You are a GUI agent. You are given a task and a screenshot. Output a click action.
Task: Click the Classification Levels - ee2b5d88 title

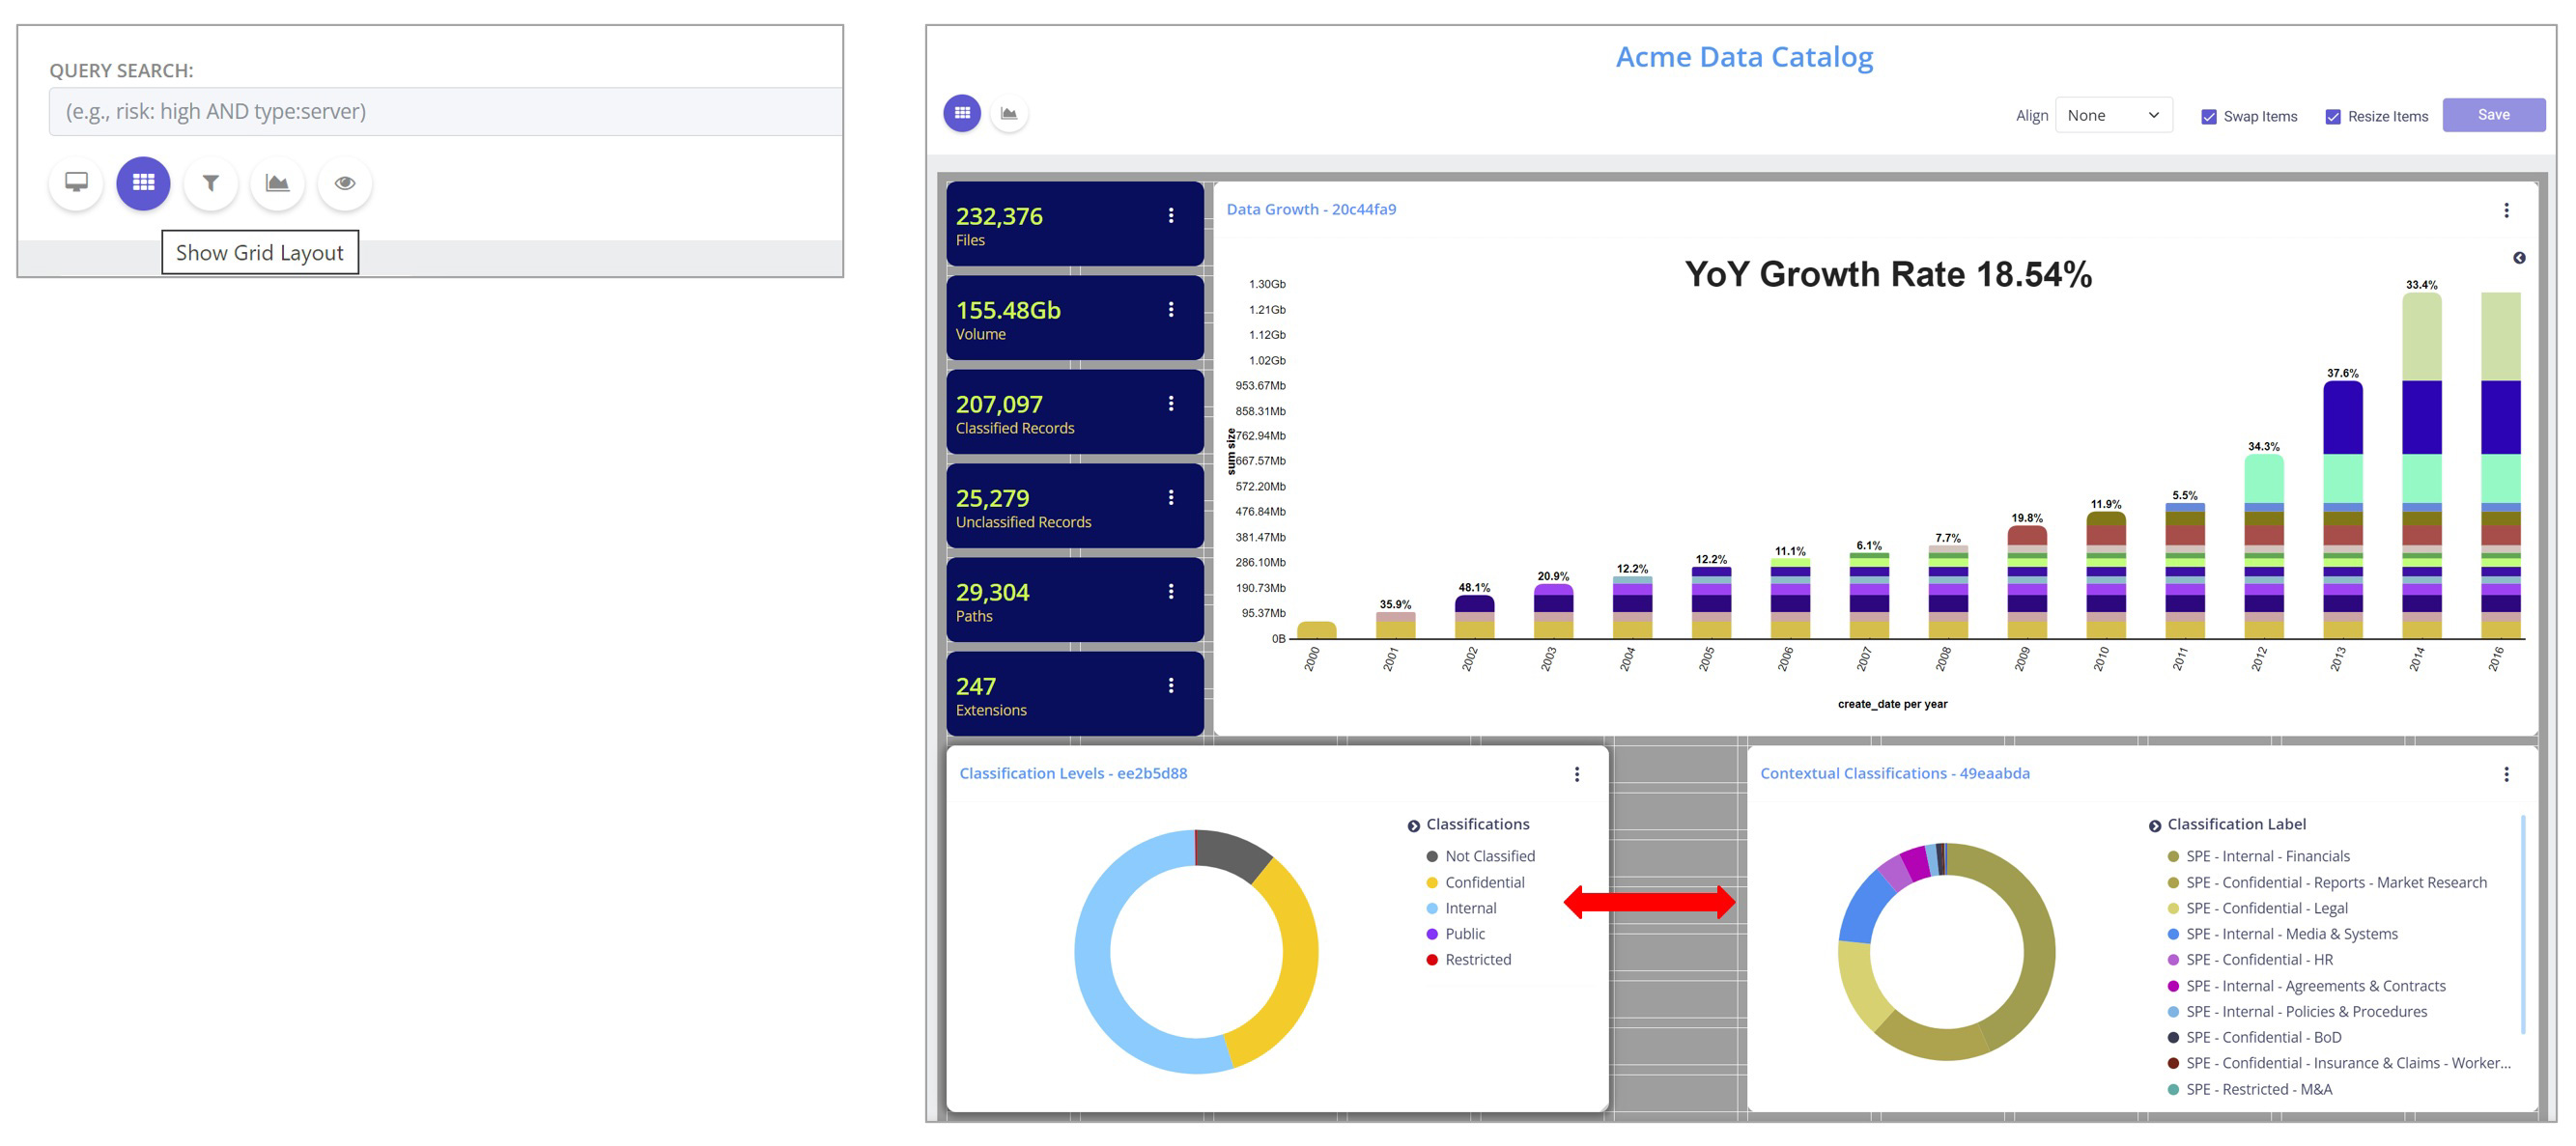click(1073, 774)
